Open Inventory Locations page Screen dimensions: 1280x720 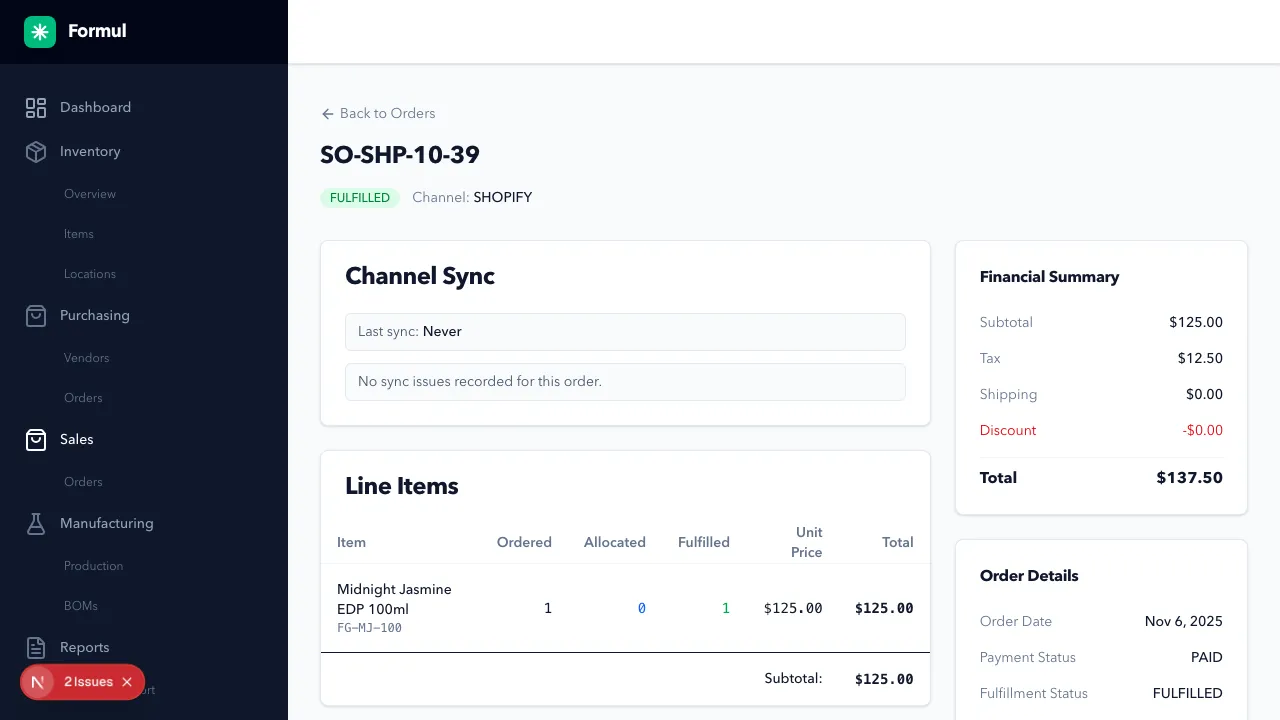pos(90,274)
